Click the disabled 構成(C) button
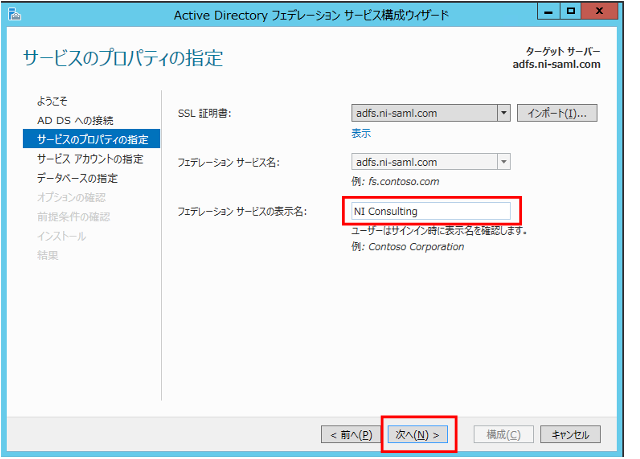The width and height of the screenshot is (640, 459). coord(503,435)
